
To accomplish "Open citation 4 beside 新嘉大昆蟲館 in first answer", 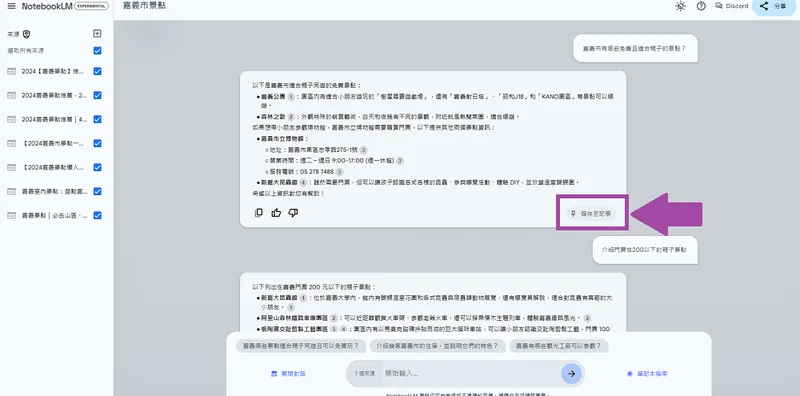I will click(304, 182).
